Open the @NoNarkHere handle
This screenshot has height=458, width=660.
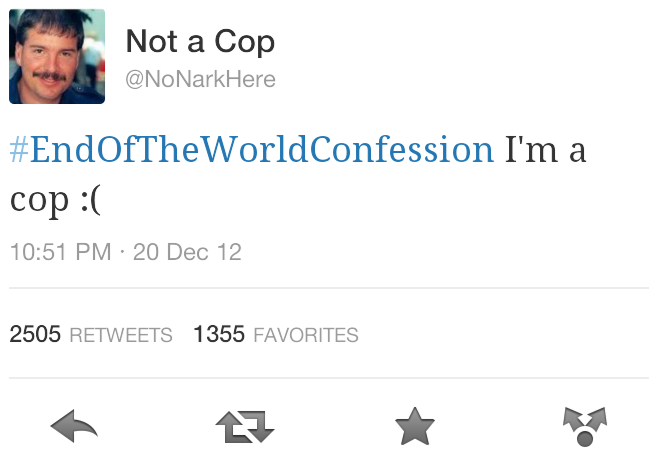pyautogui.click(x=200, y=79)
